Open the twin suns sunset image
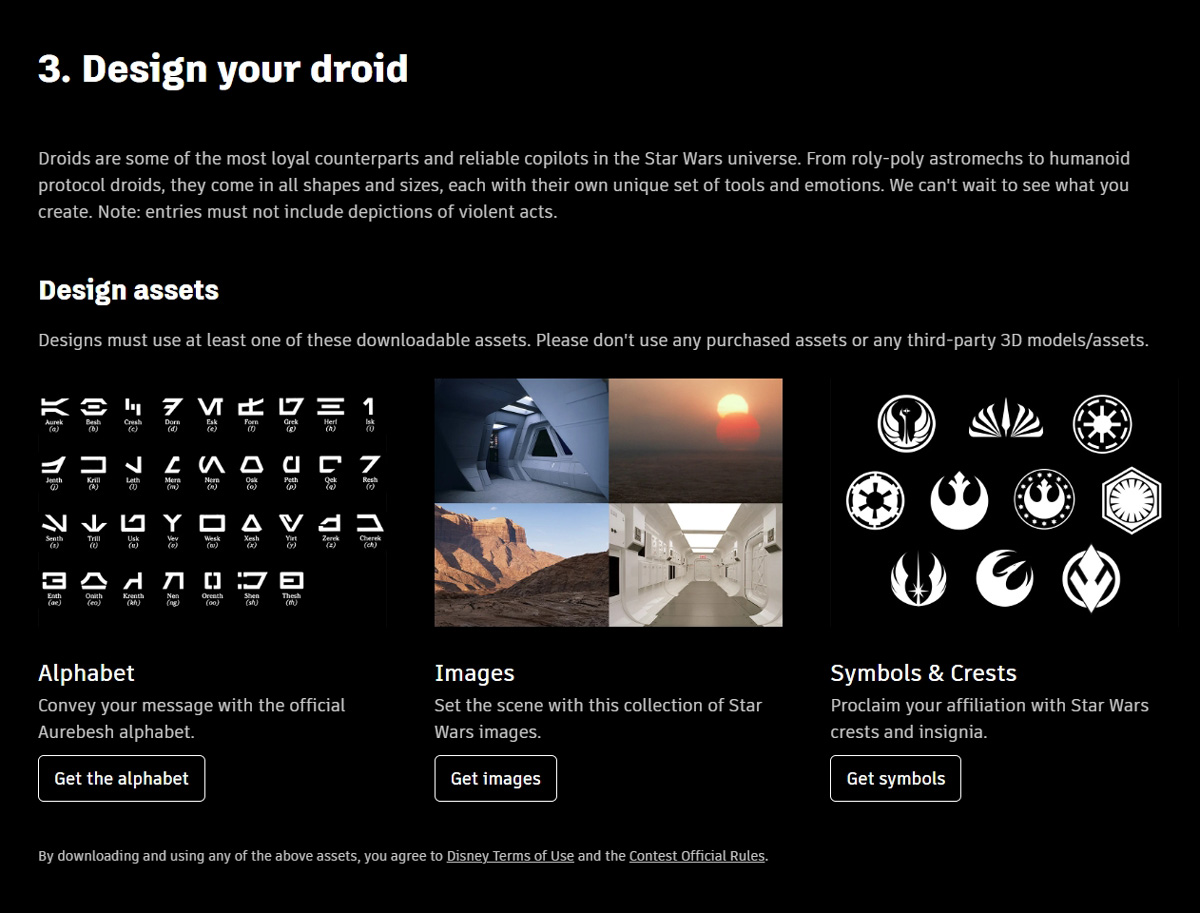 [x=696, y=440]
